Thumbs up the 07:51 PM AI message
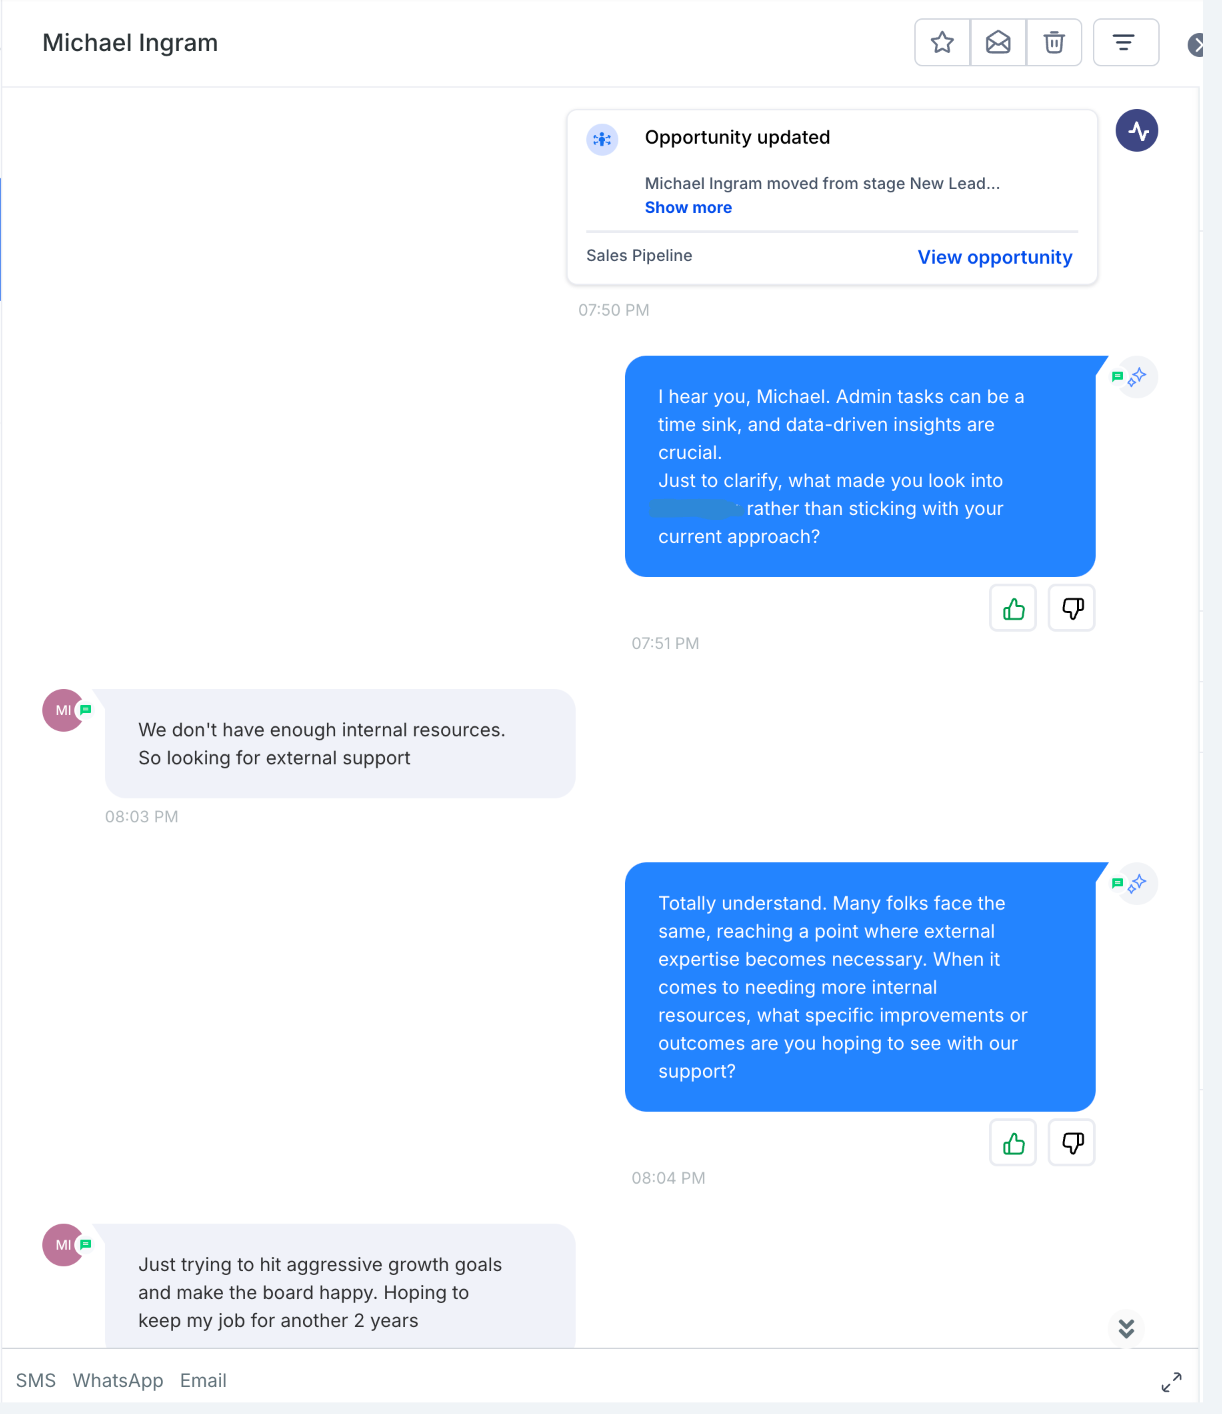 (x=1013, y=608)
